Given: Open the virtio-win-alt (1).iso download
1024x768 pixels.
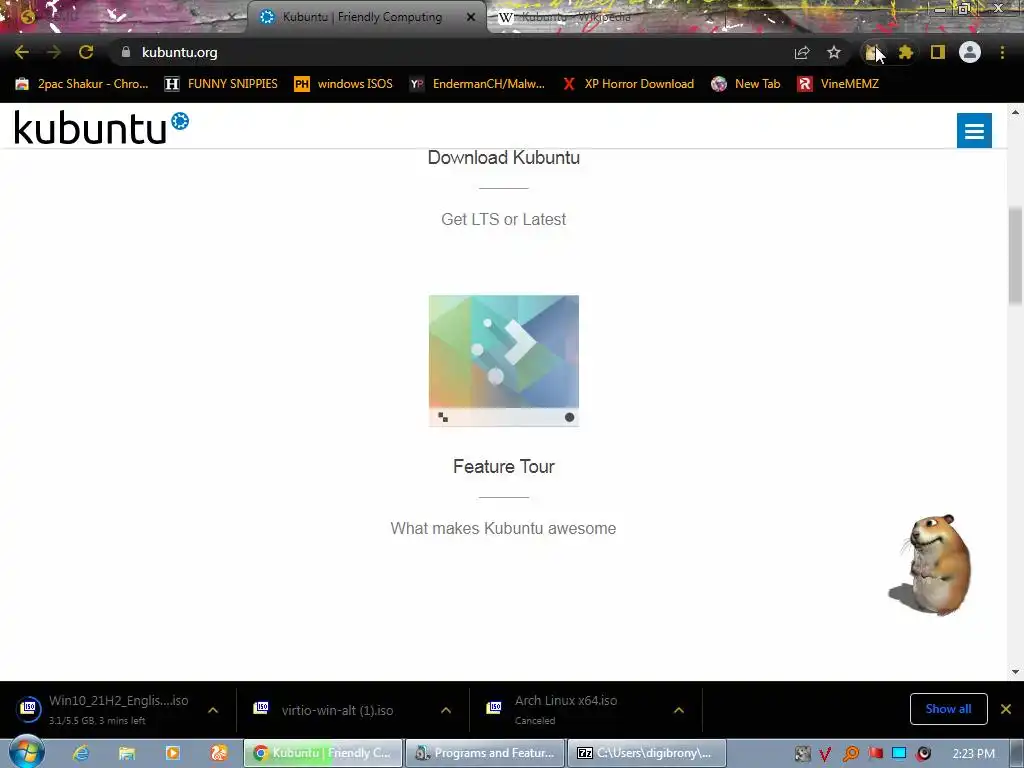Looking at the screenshot, I should tap(327, 710).
